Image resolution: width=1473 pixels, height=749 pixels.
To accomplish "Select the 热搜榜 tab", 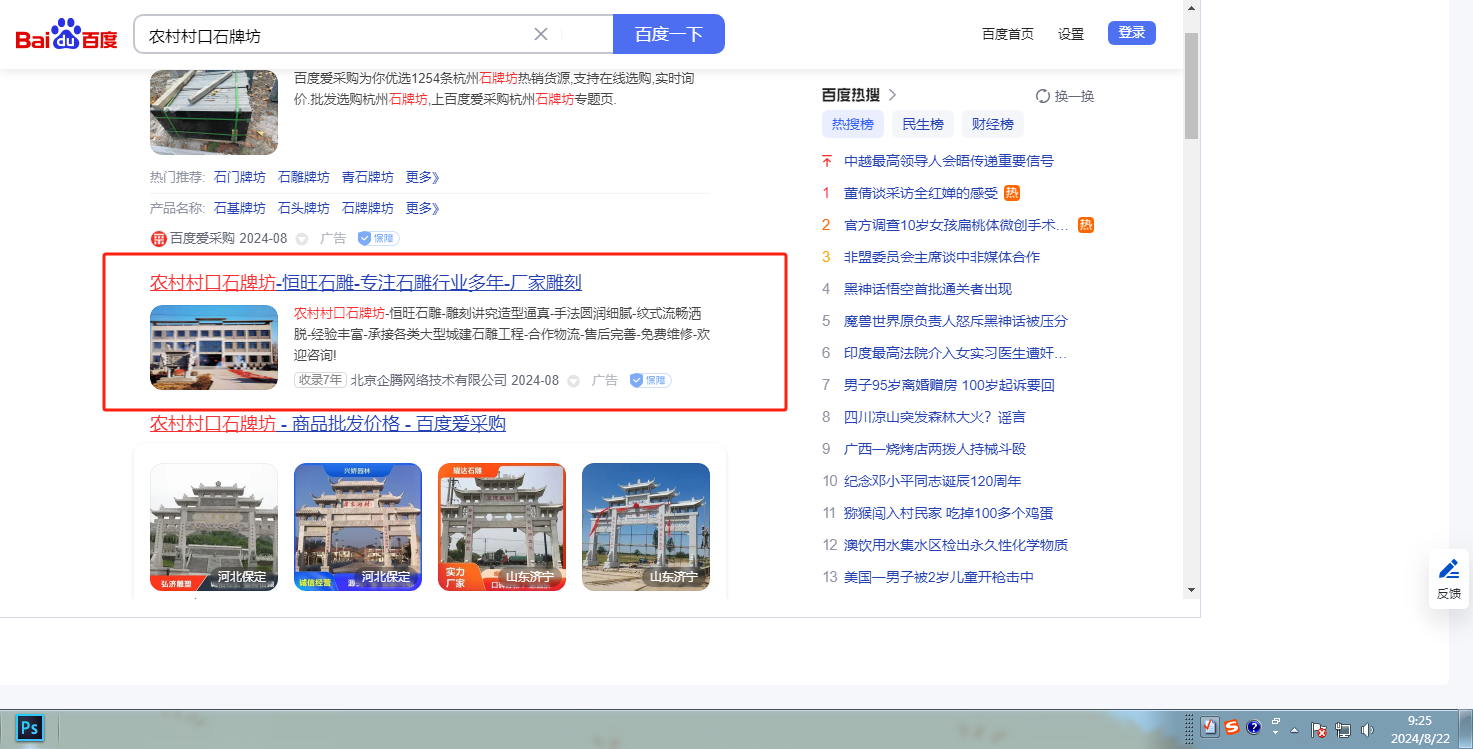I will [x=853, y=124].
